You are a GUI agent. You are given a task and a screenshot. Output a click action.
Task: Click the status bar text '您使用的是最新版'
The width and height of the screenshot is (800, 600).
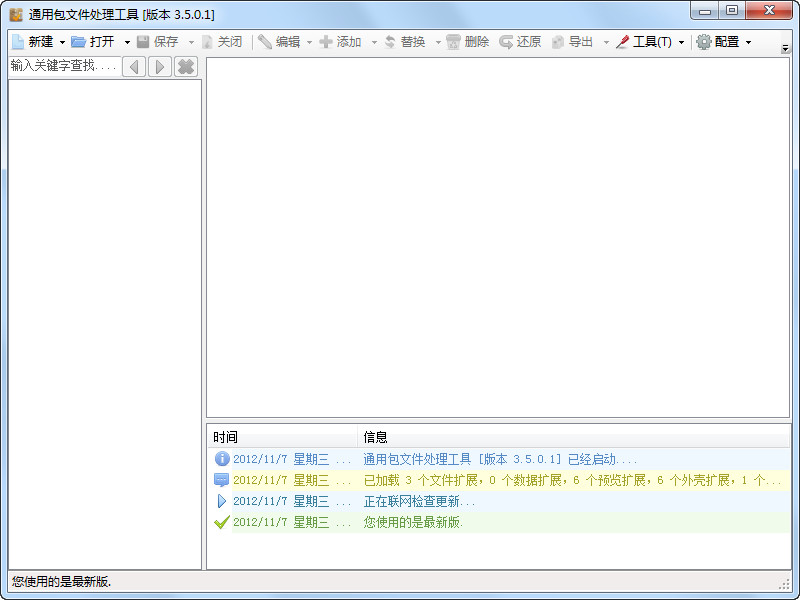coord(61,581)
